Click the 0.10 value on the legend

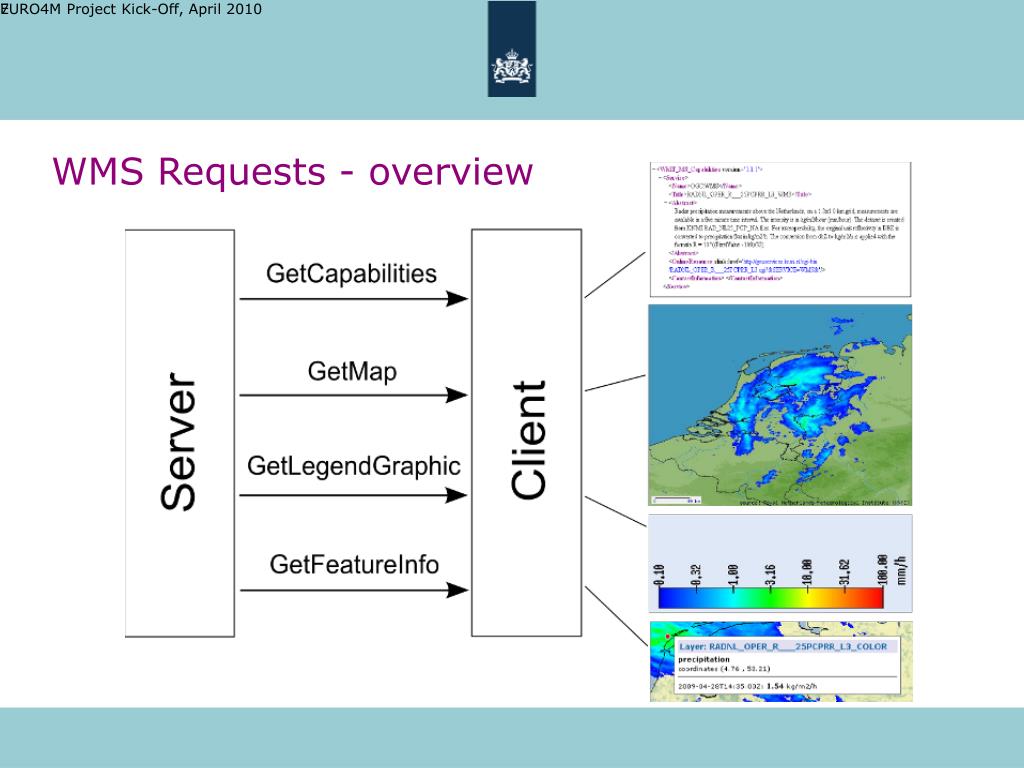tap(659, 574)
